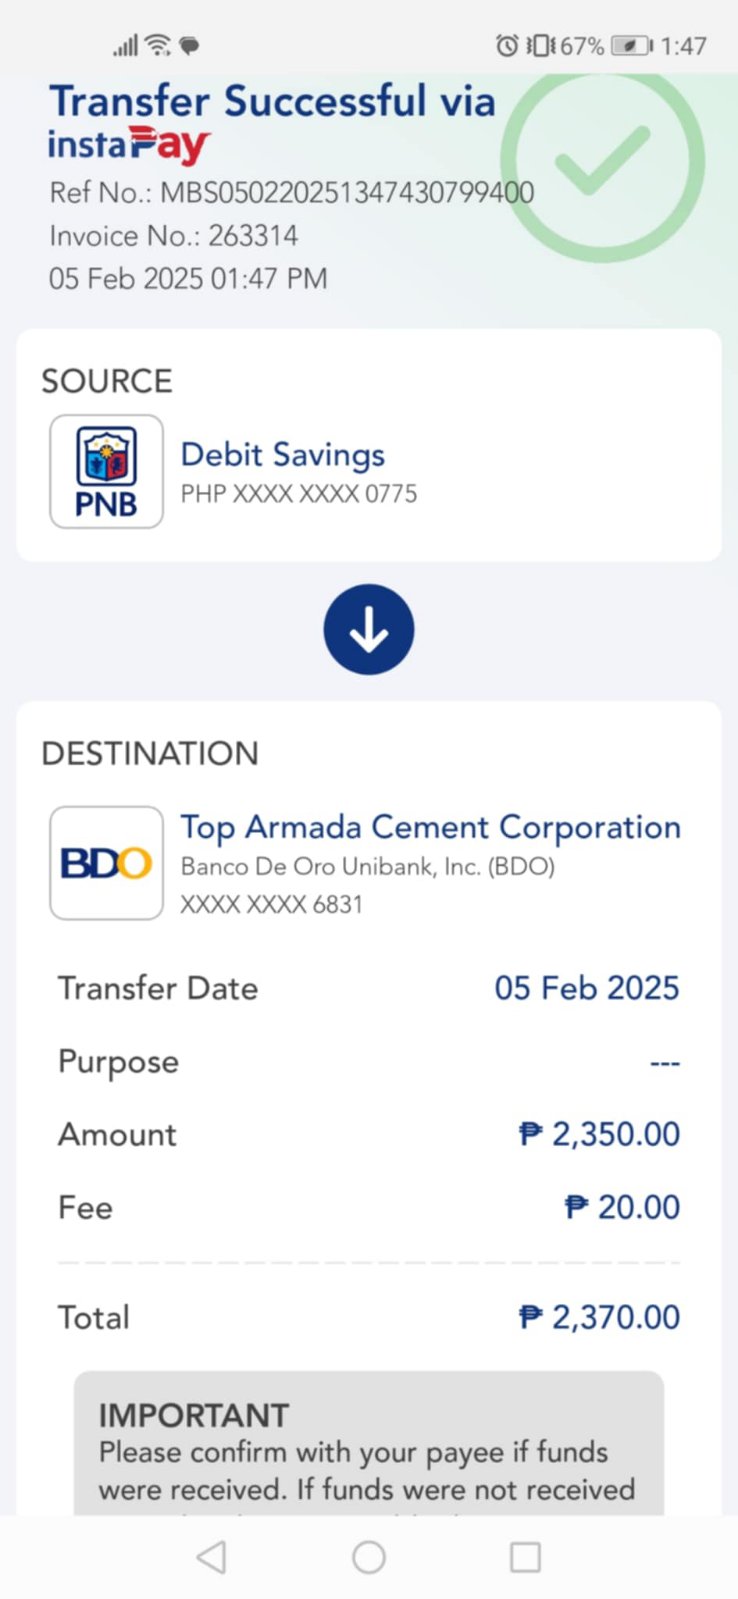
Task: Click the blue down-arrow circle icon
Action: click(368, 629)
